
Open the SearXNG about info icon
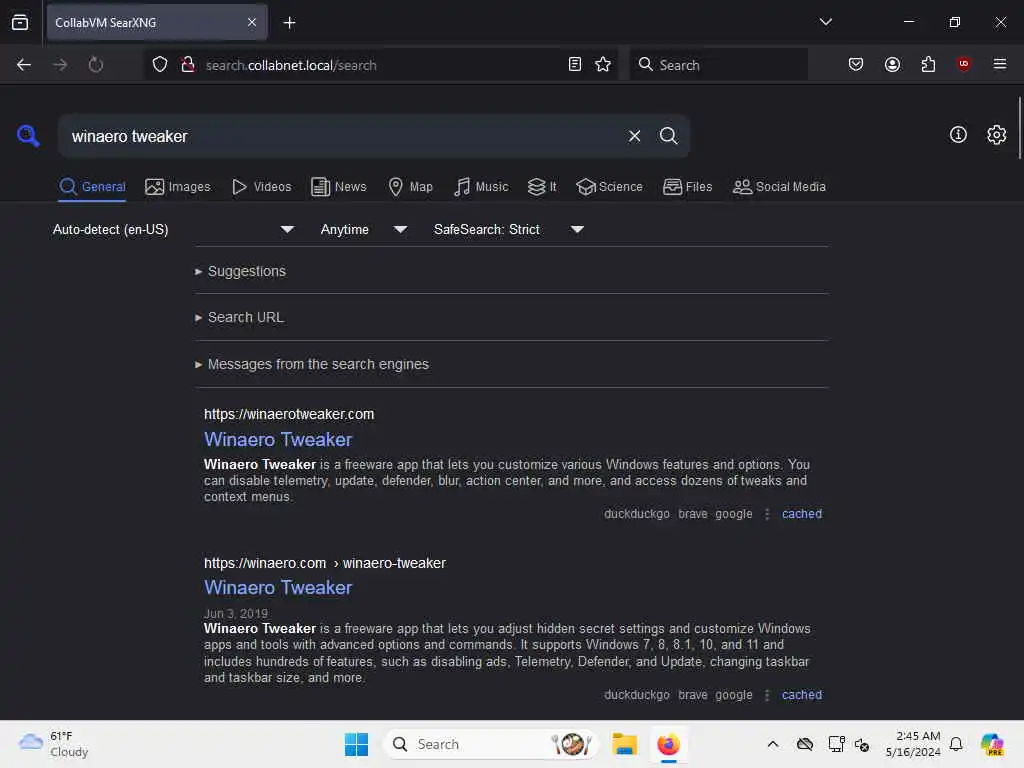(957, 135)
